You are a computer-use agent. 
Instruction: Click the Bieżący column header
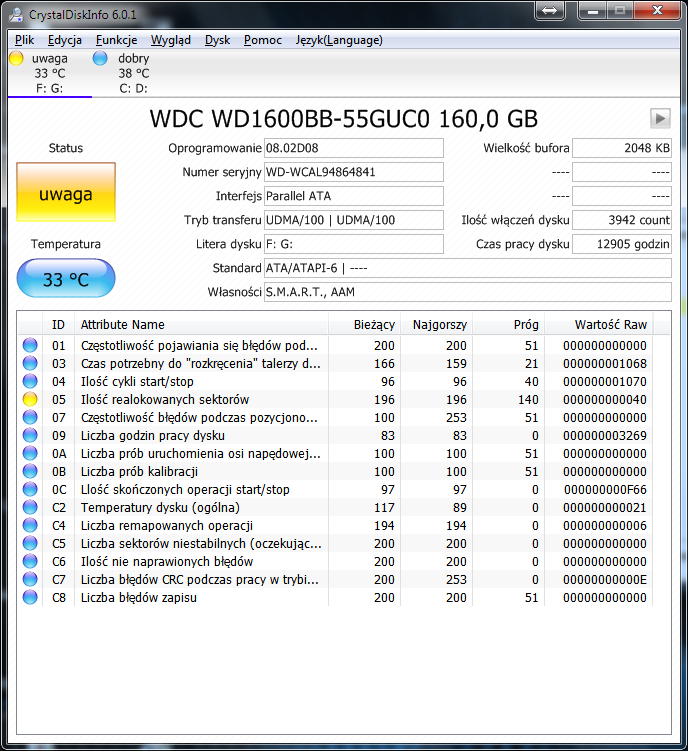[x=365, y=324]
